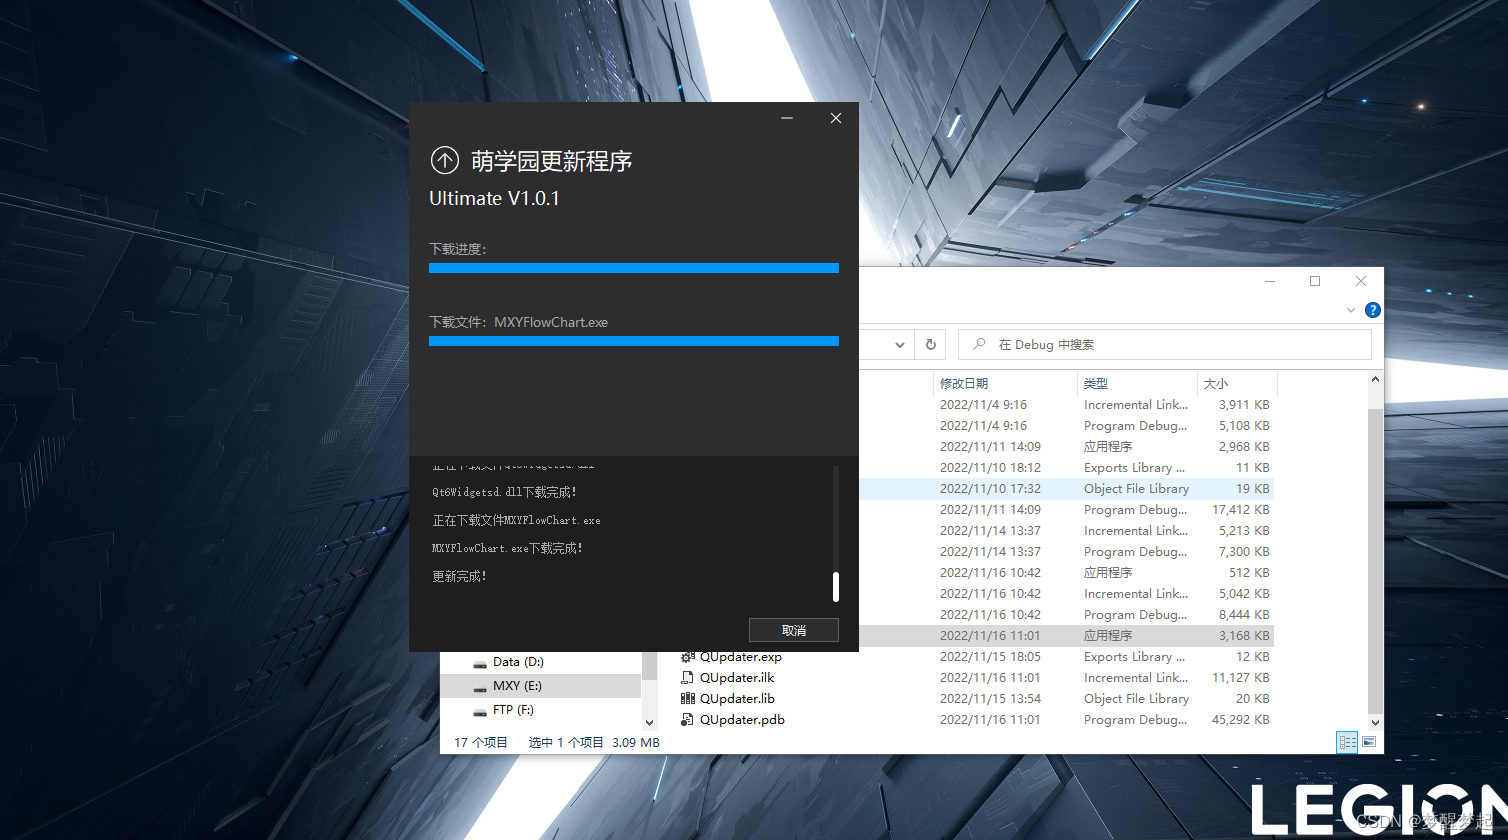Viewport: 1508px width, 840px height.
Task: Click the 8,444 KB size cell
Action: coord(1244,615)
